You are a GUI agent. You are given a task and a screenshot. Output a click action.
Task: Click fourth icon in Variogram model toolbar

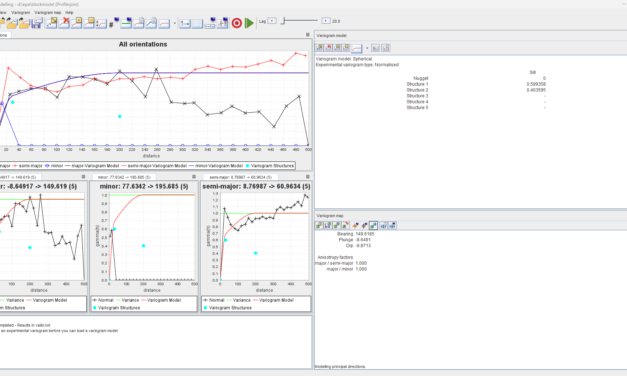point(346,48)
